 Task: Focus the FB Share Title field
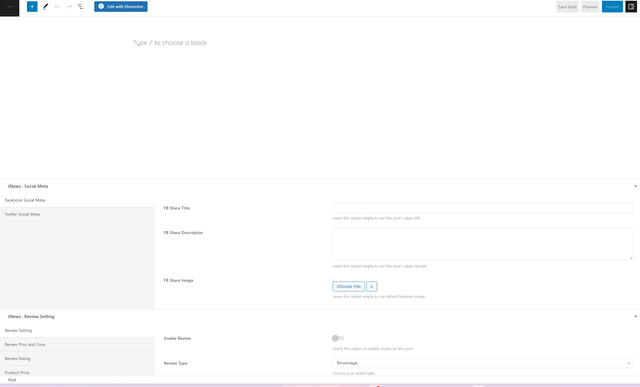coord(482,208)
